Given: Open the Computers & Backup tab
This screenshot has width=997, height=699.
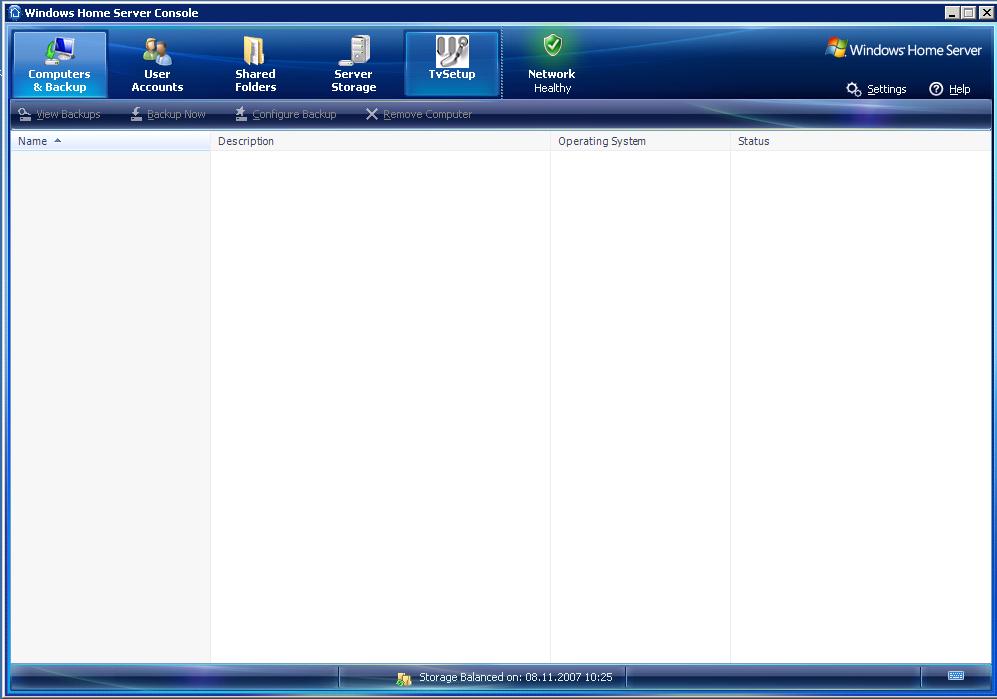Looking at the screenshot, I should [x=60, y=64].
